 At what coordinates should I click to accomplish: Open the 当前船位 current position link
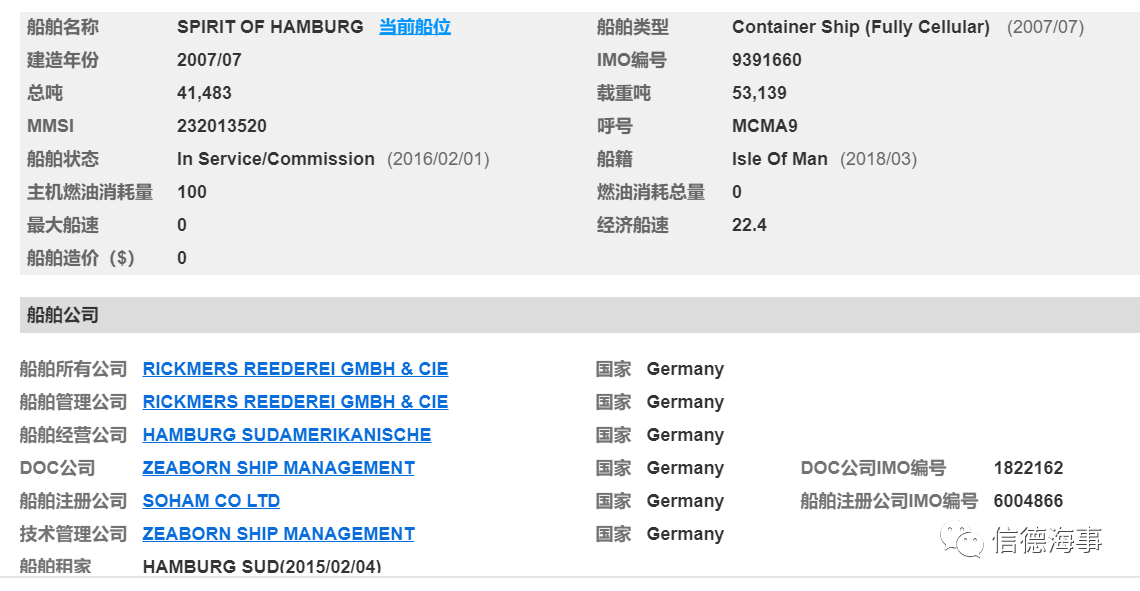coord(414,27)
